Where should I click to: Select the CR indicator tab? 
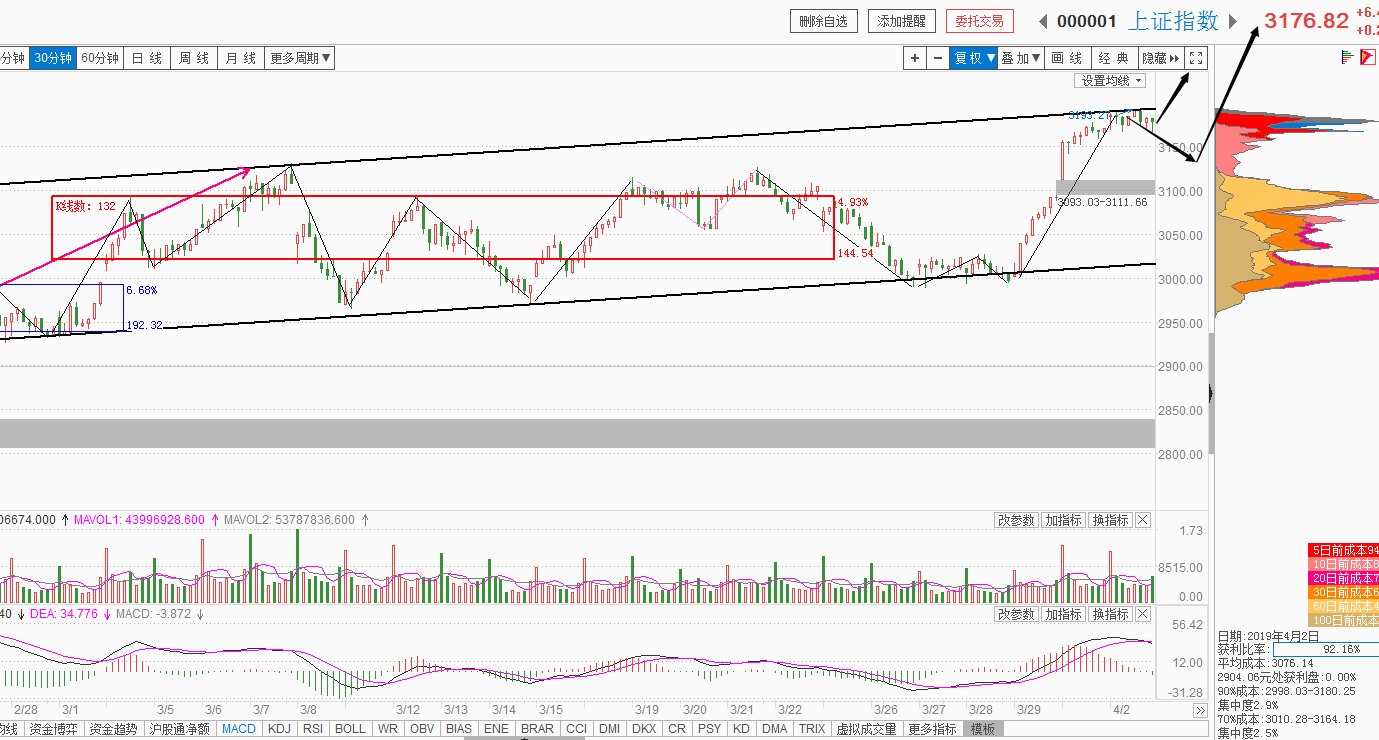point(677,729)
